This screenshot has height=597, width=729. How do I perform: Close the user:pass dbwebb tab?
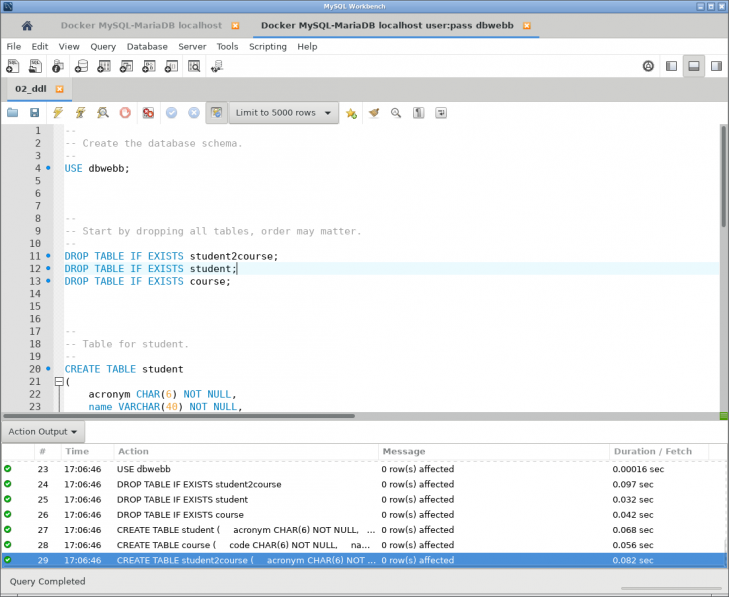click(x=527, y=26)
